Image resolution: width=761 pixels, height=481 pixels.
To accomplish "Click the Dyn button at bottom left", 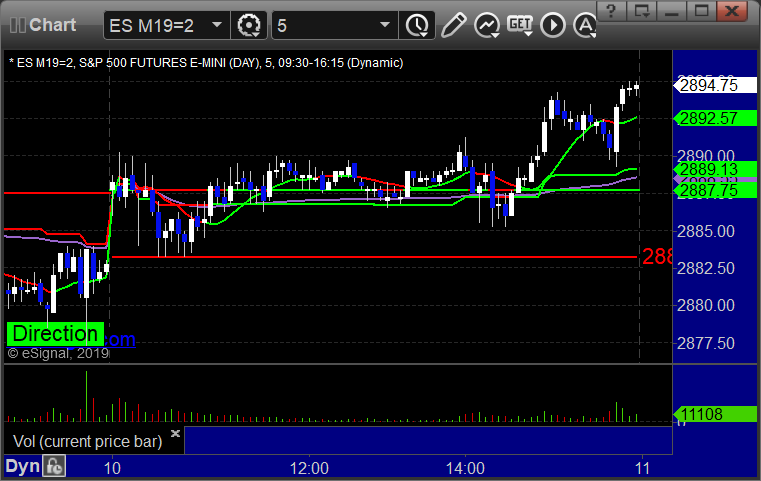I will point(22,466).
